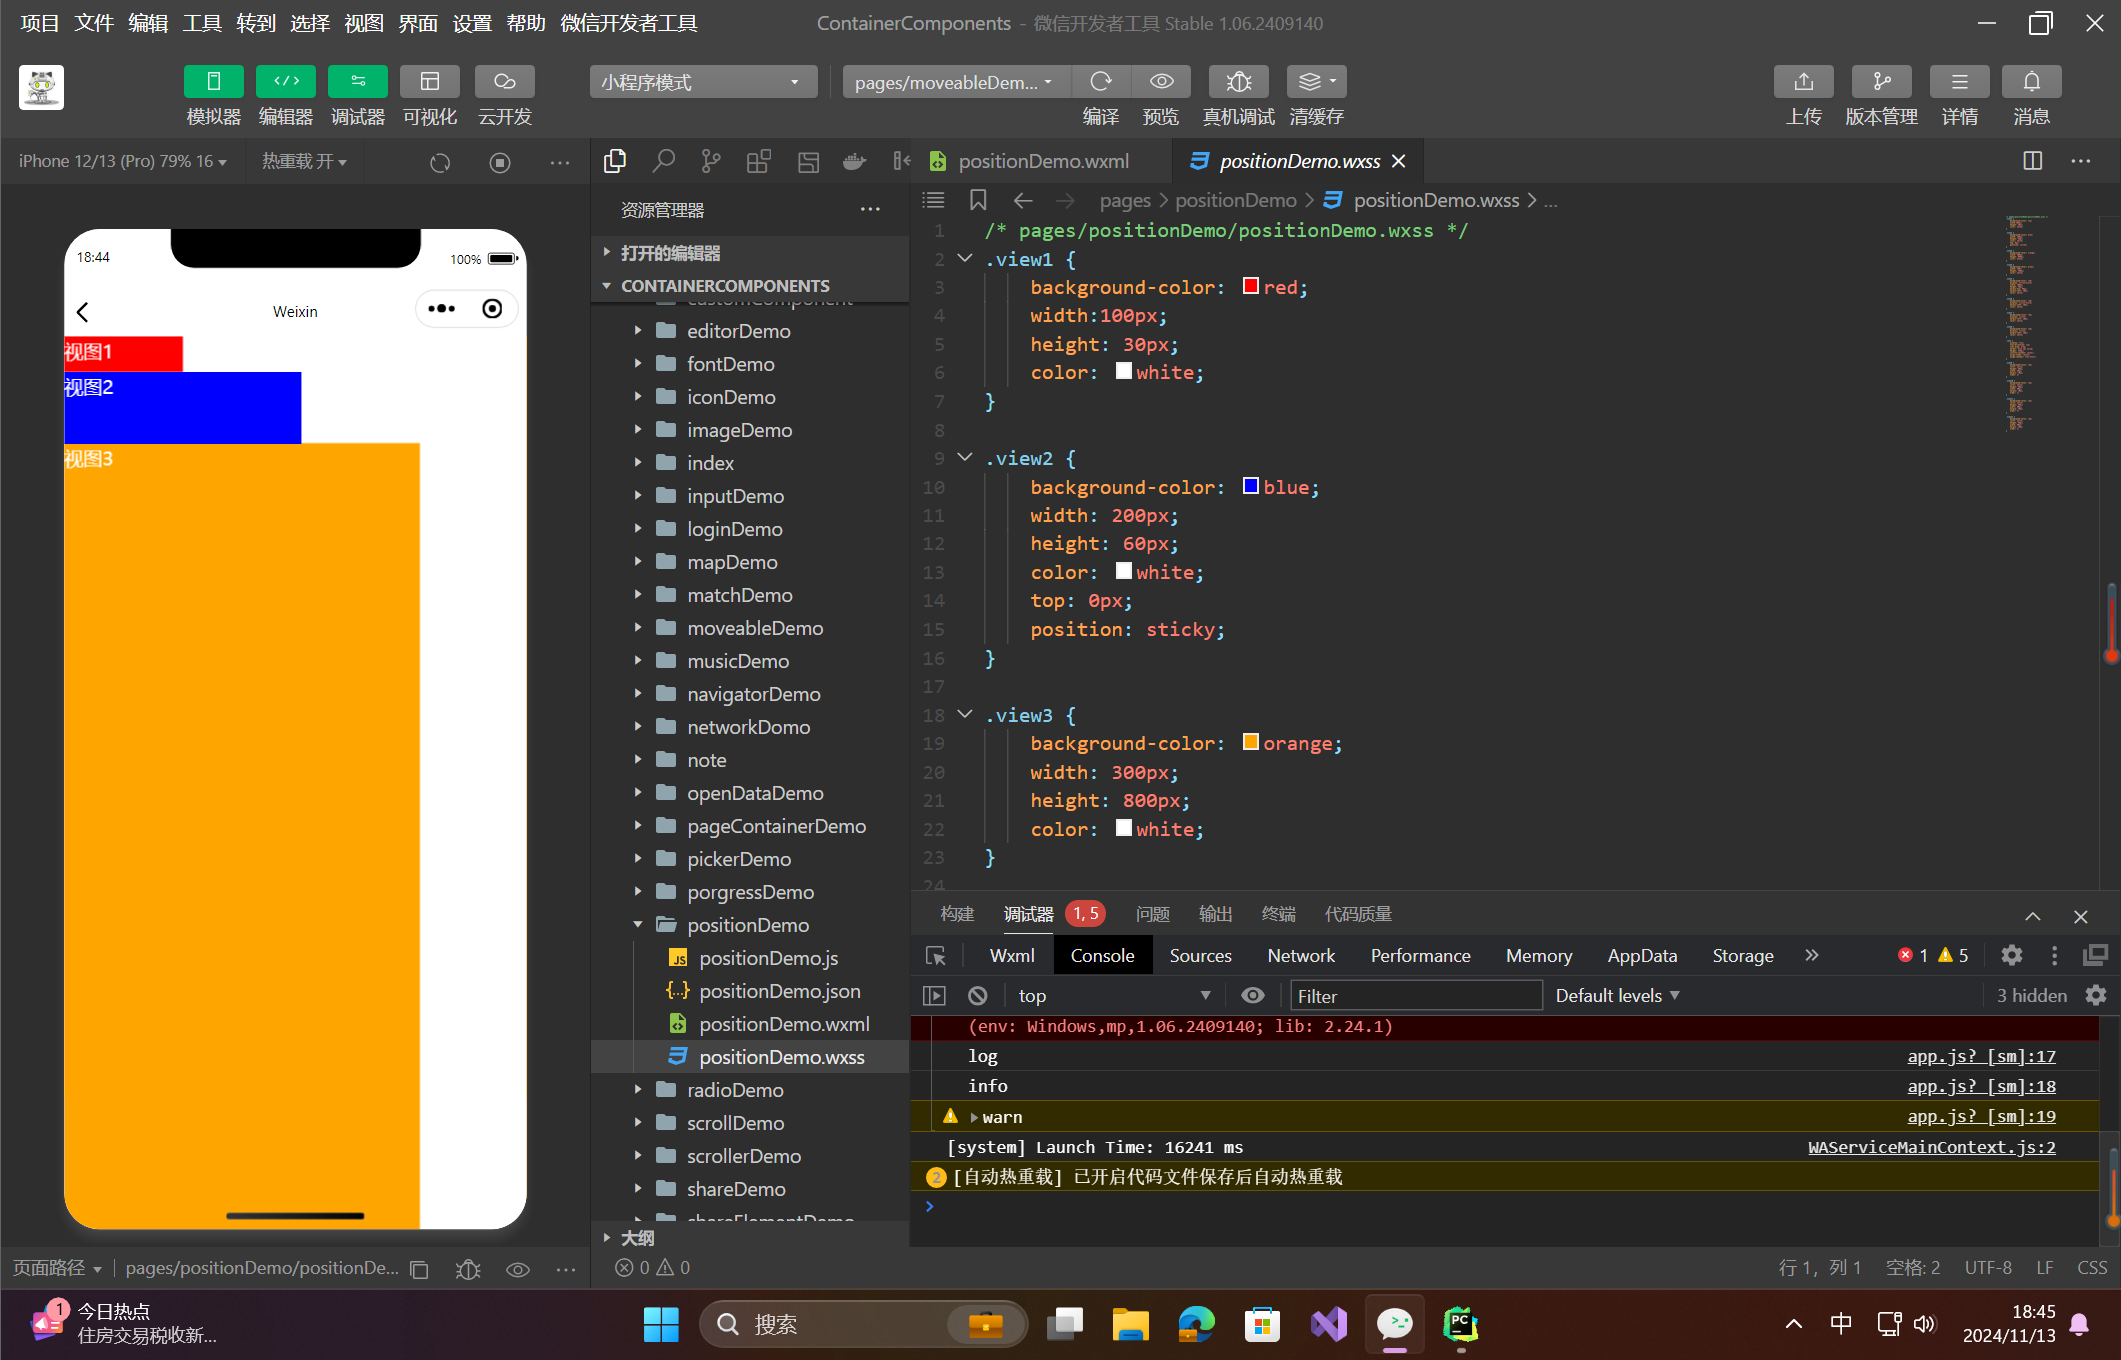
Task: Toggle the preview eye icon
Action: (1161, 82)
